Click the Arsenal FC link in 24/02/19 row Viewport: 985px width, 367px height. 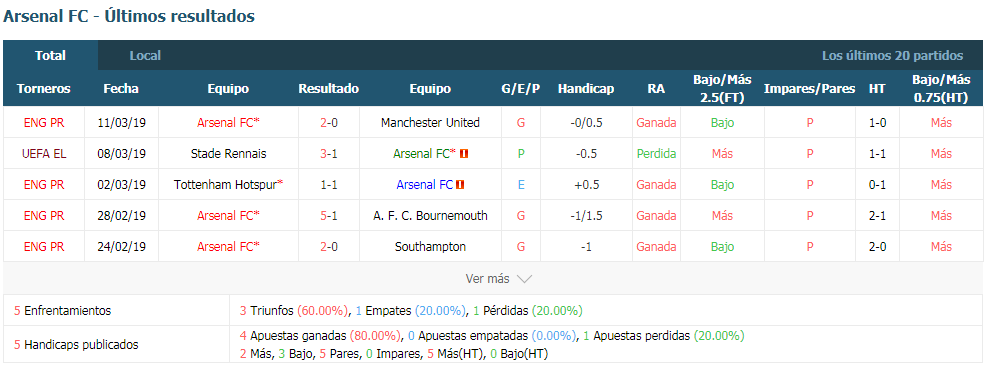pos(228,246)
